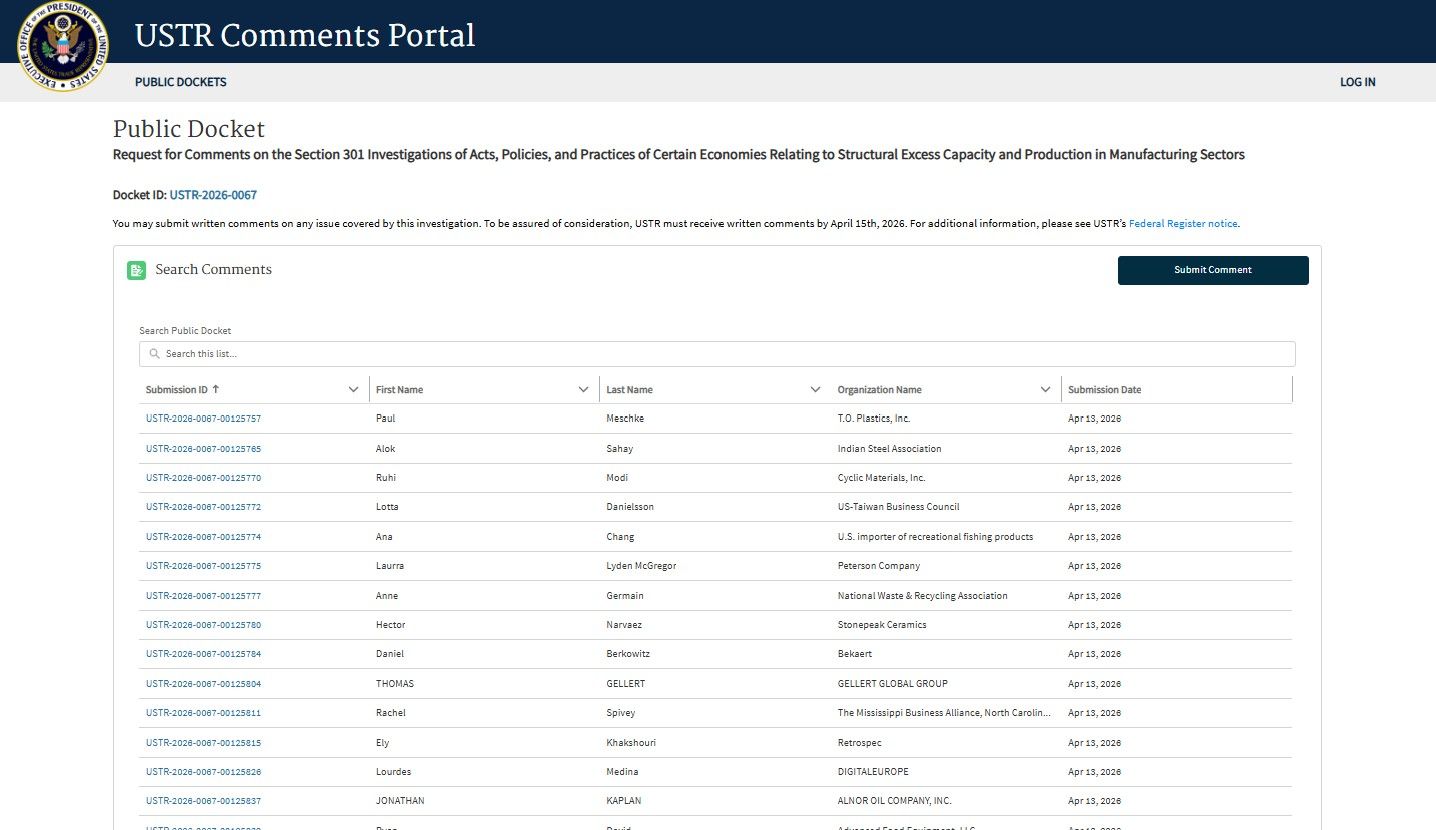Click the green Search Comments document icon
Screen dimensions: 1436x830
pos(137,270)
